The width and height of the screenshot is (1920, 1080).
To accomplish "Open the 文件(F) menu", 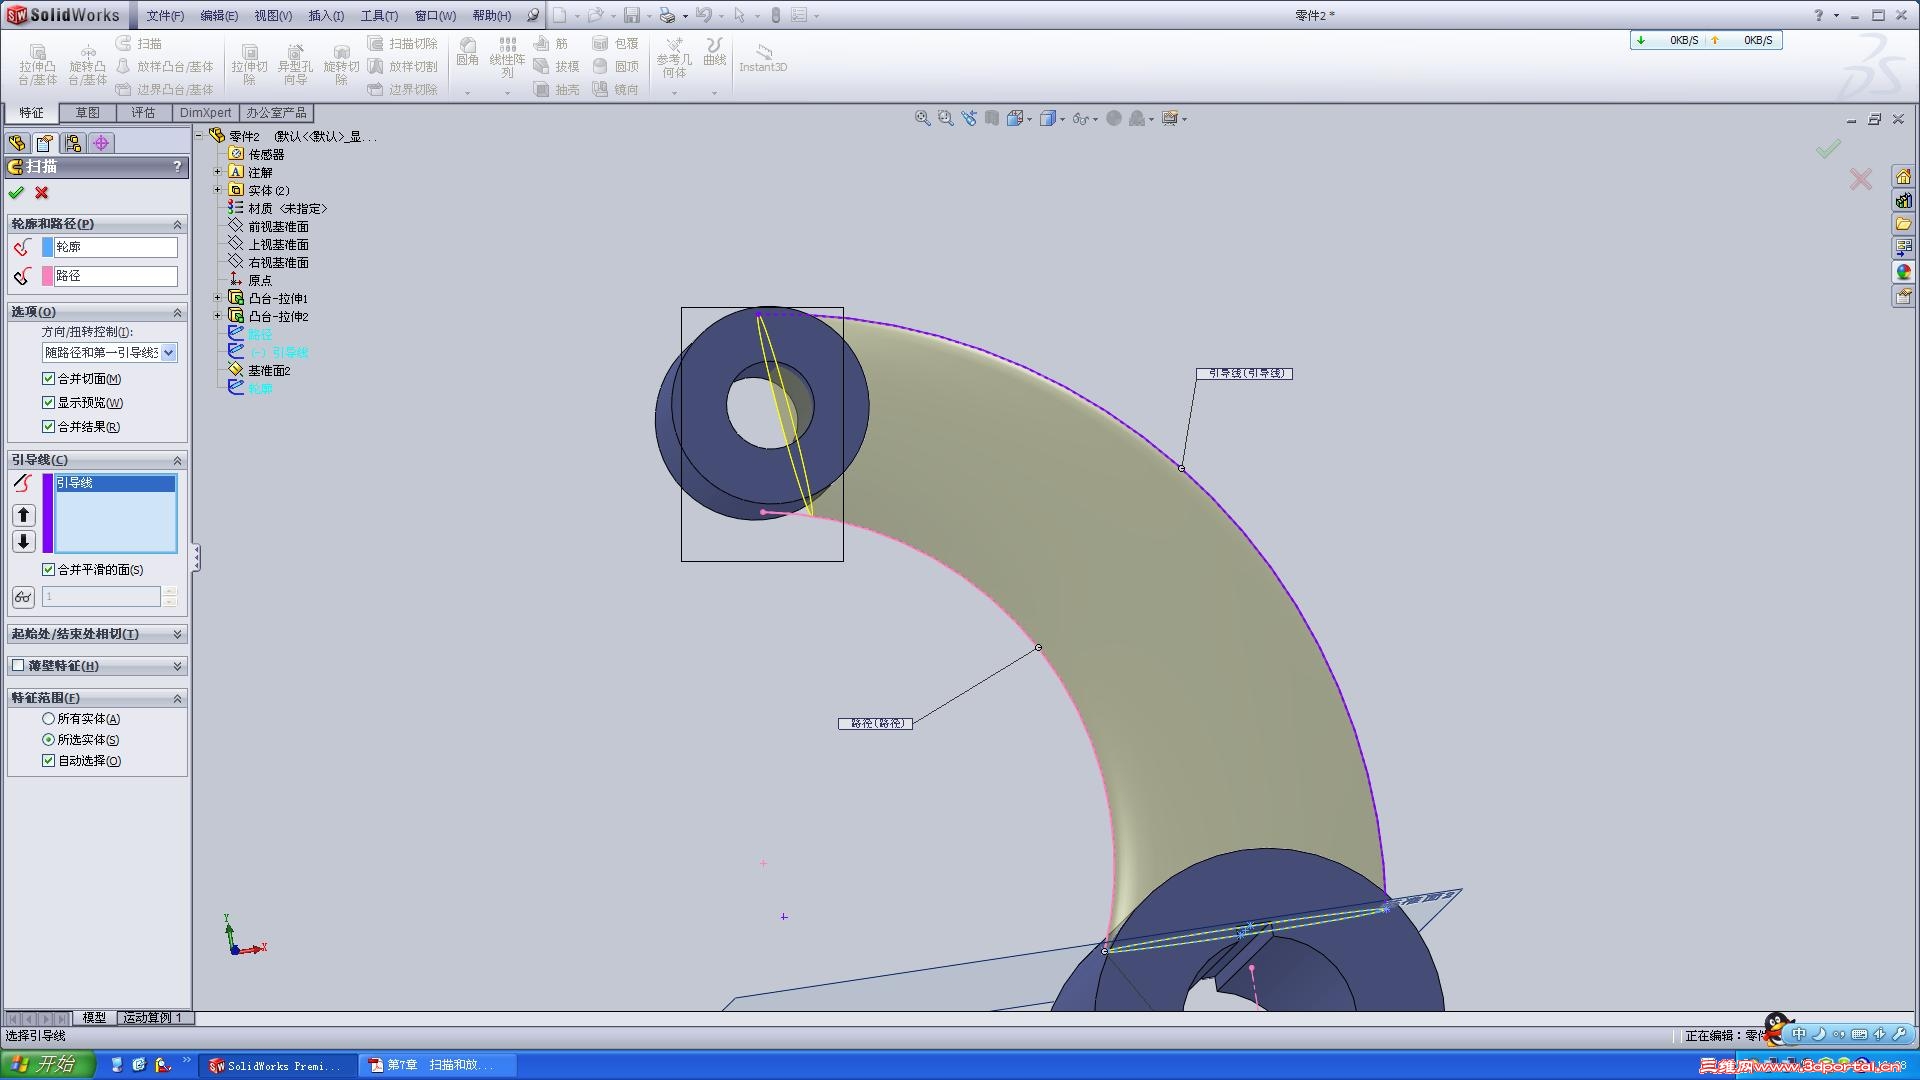I will coord(165,16).
